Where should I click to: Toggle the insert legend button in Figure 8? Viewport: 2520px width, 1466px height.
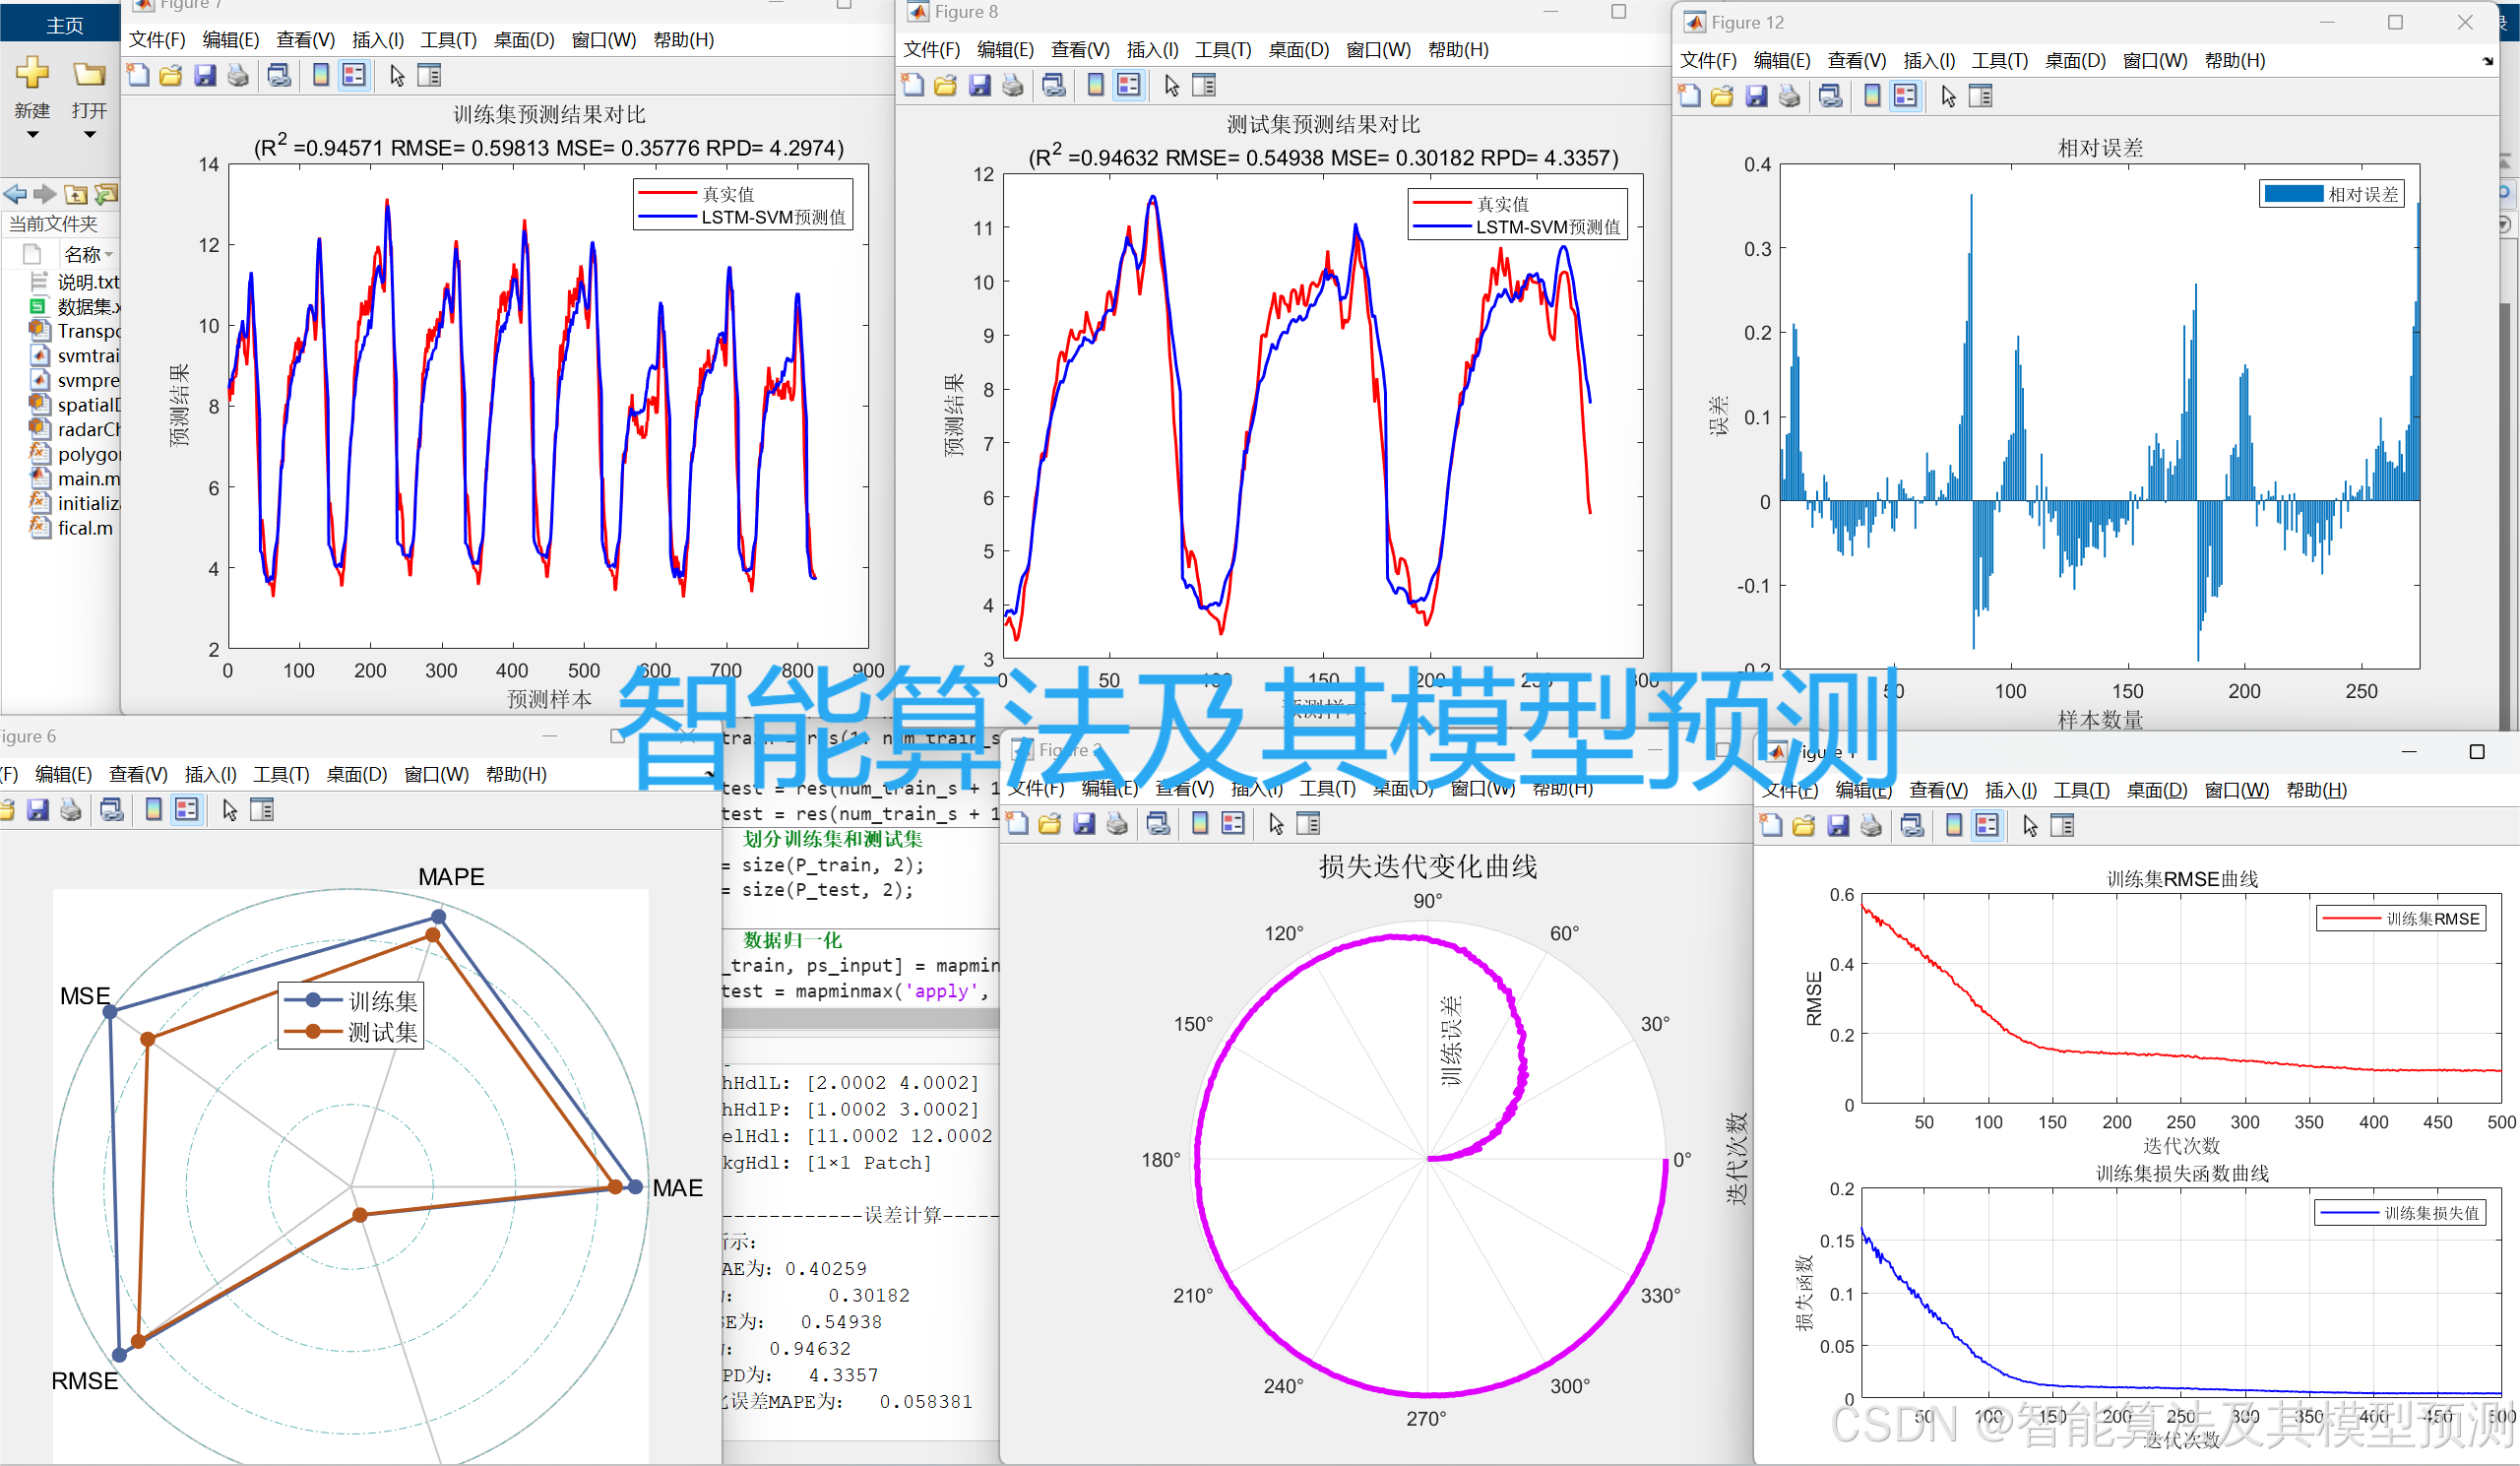(x=1129, y=85)
